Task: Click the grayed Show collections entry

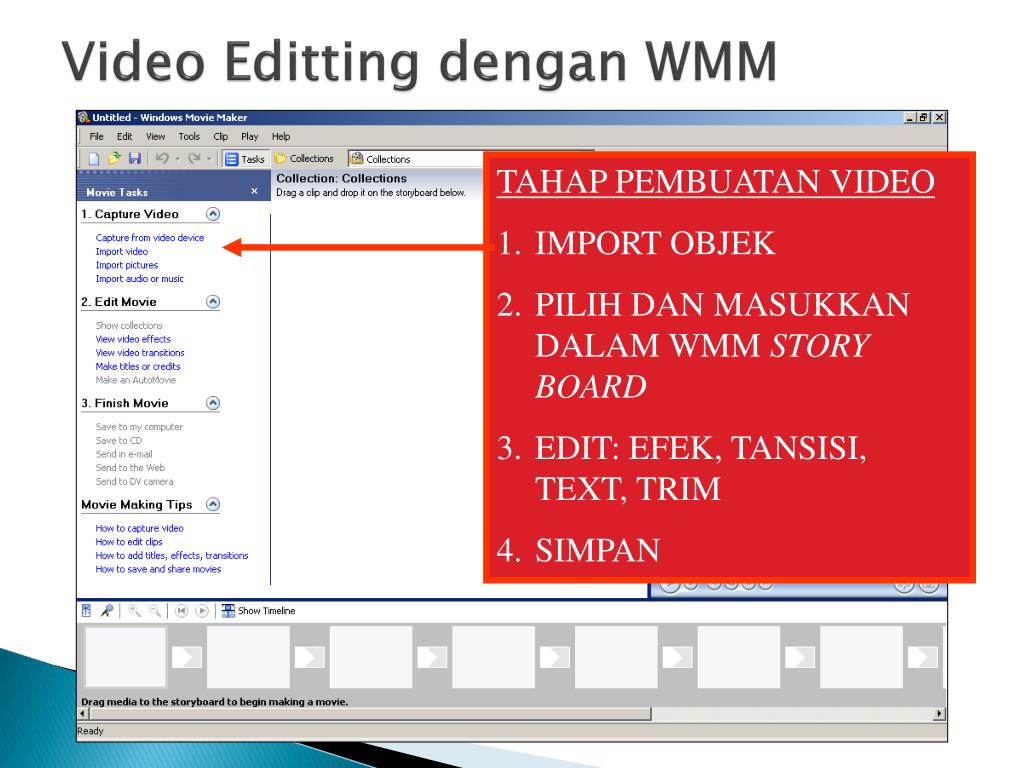Action: 129,325
